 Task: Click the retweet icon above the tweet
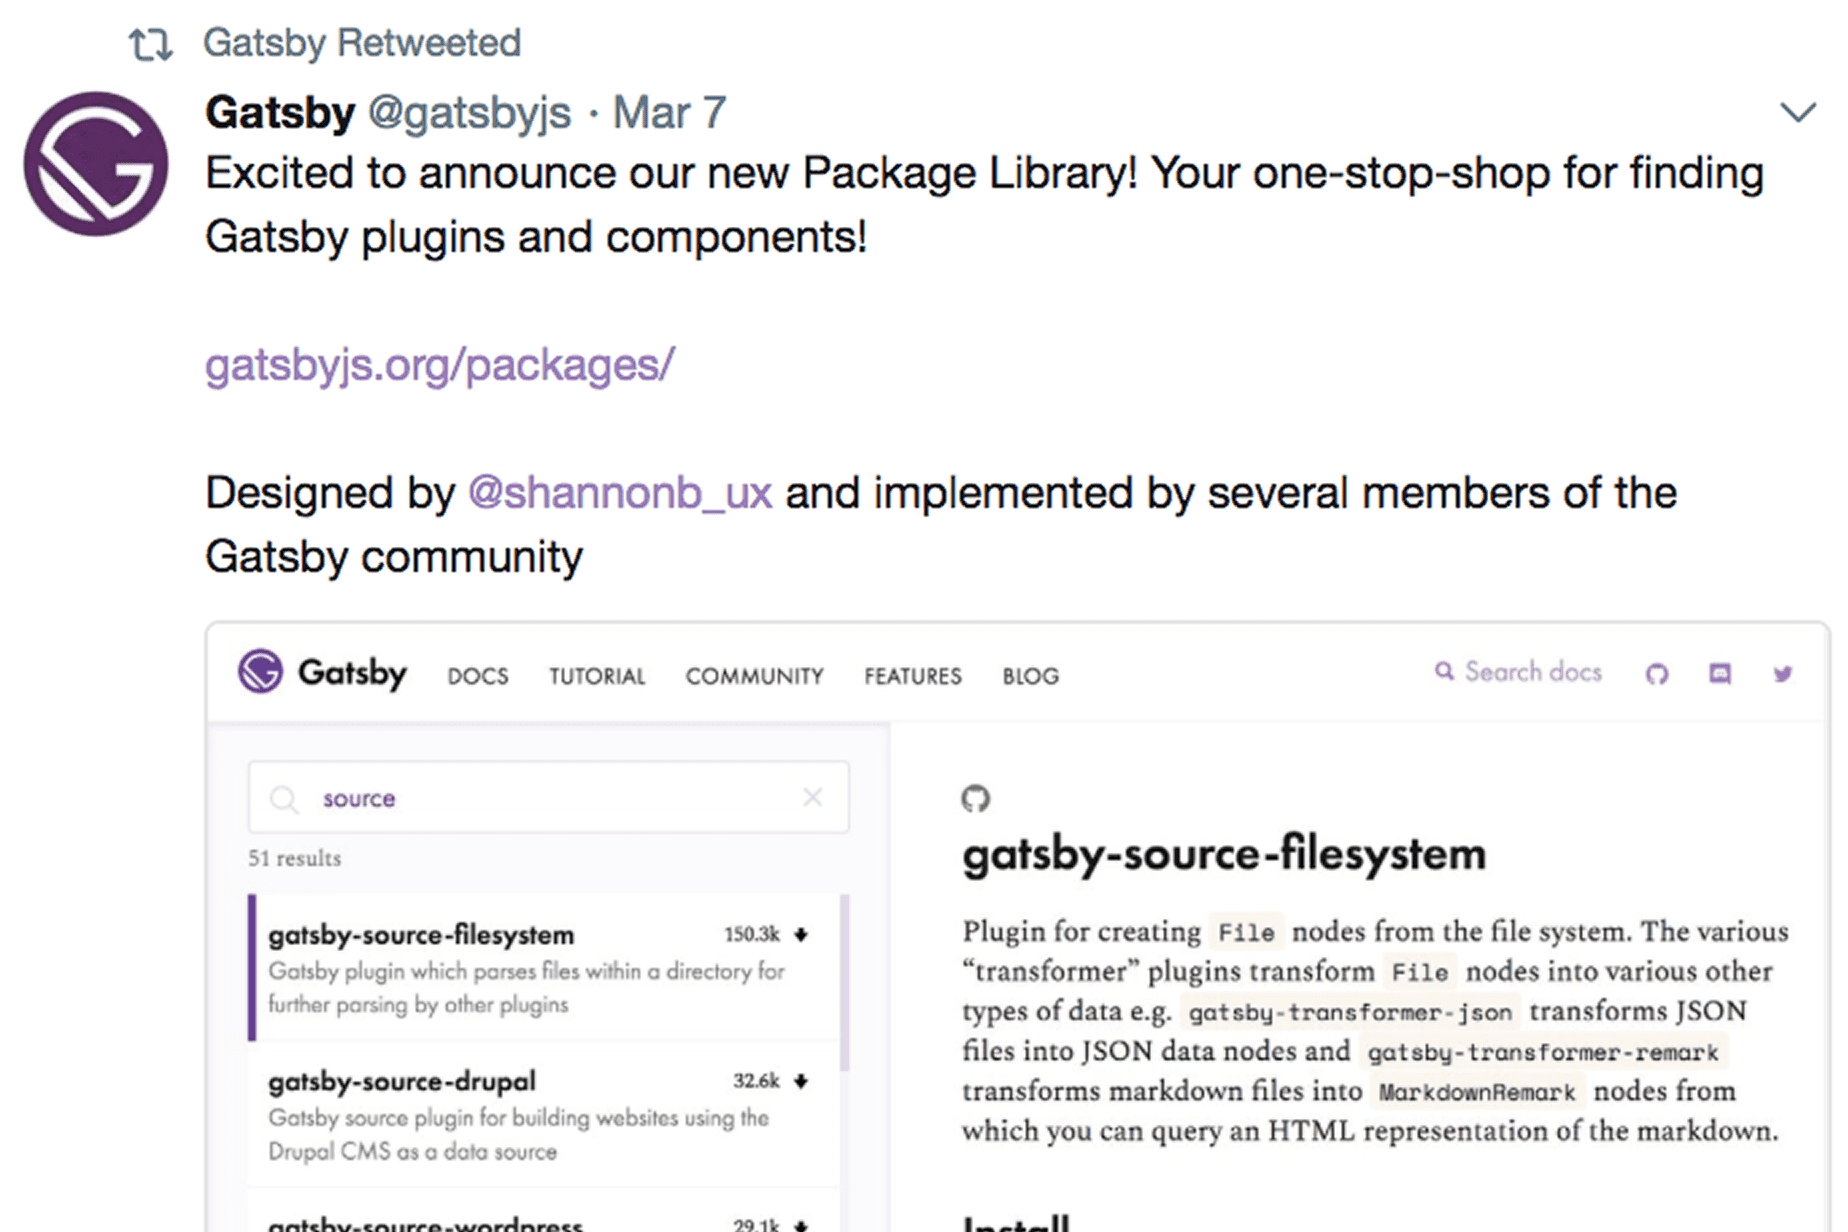point(151,45)
